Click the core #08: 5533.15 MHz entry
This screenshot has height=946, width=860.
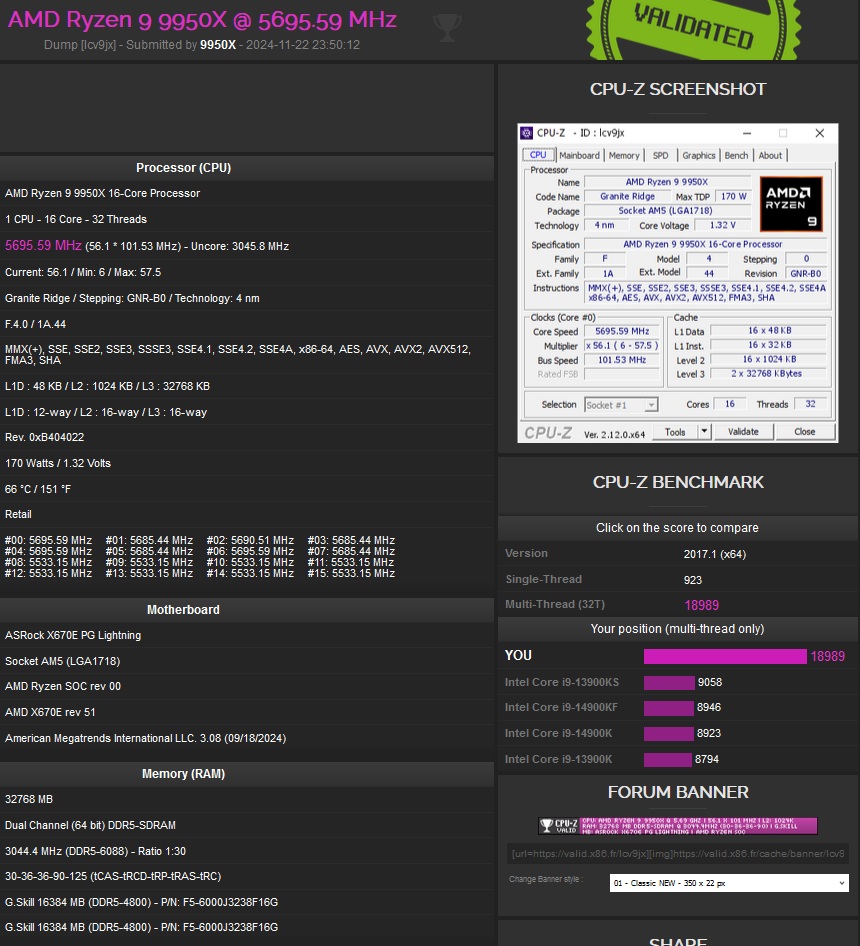pos(48,562)
